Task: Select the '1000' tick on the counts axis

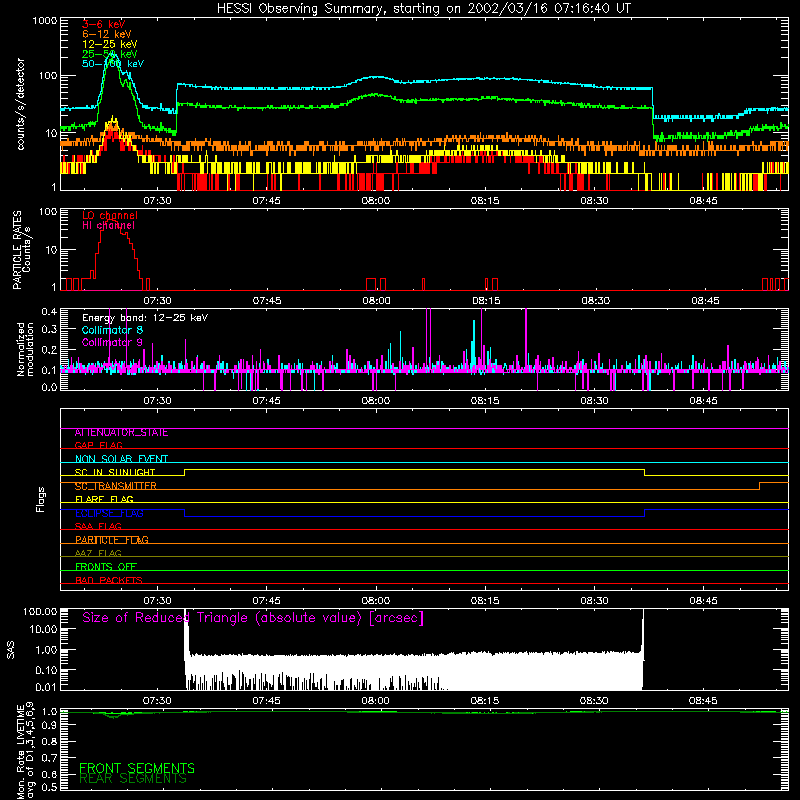Action: (44, 21)
